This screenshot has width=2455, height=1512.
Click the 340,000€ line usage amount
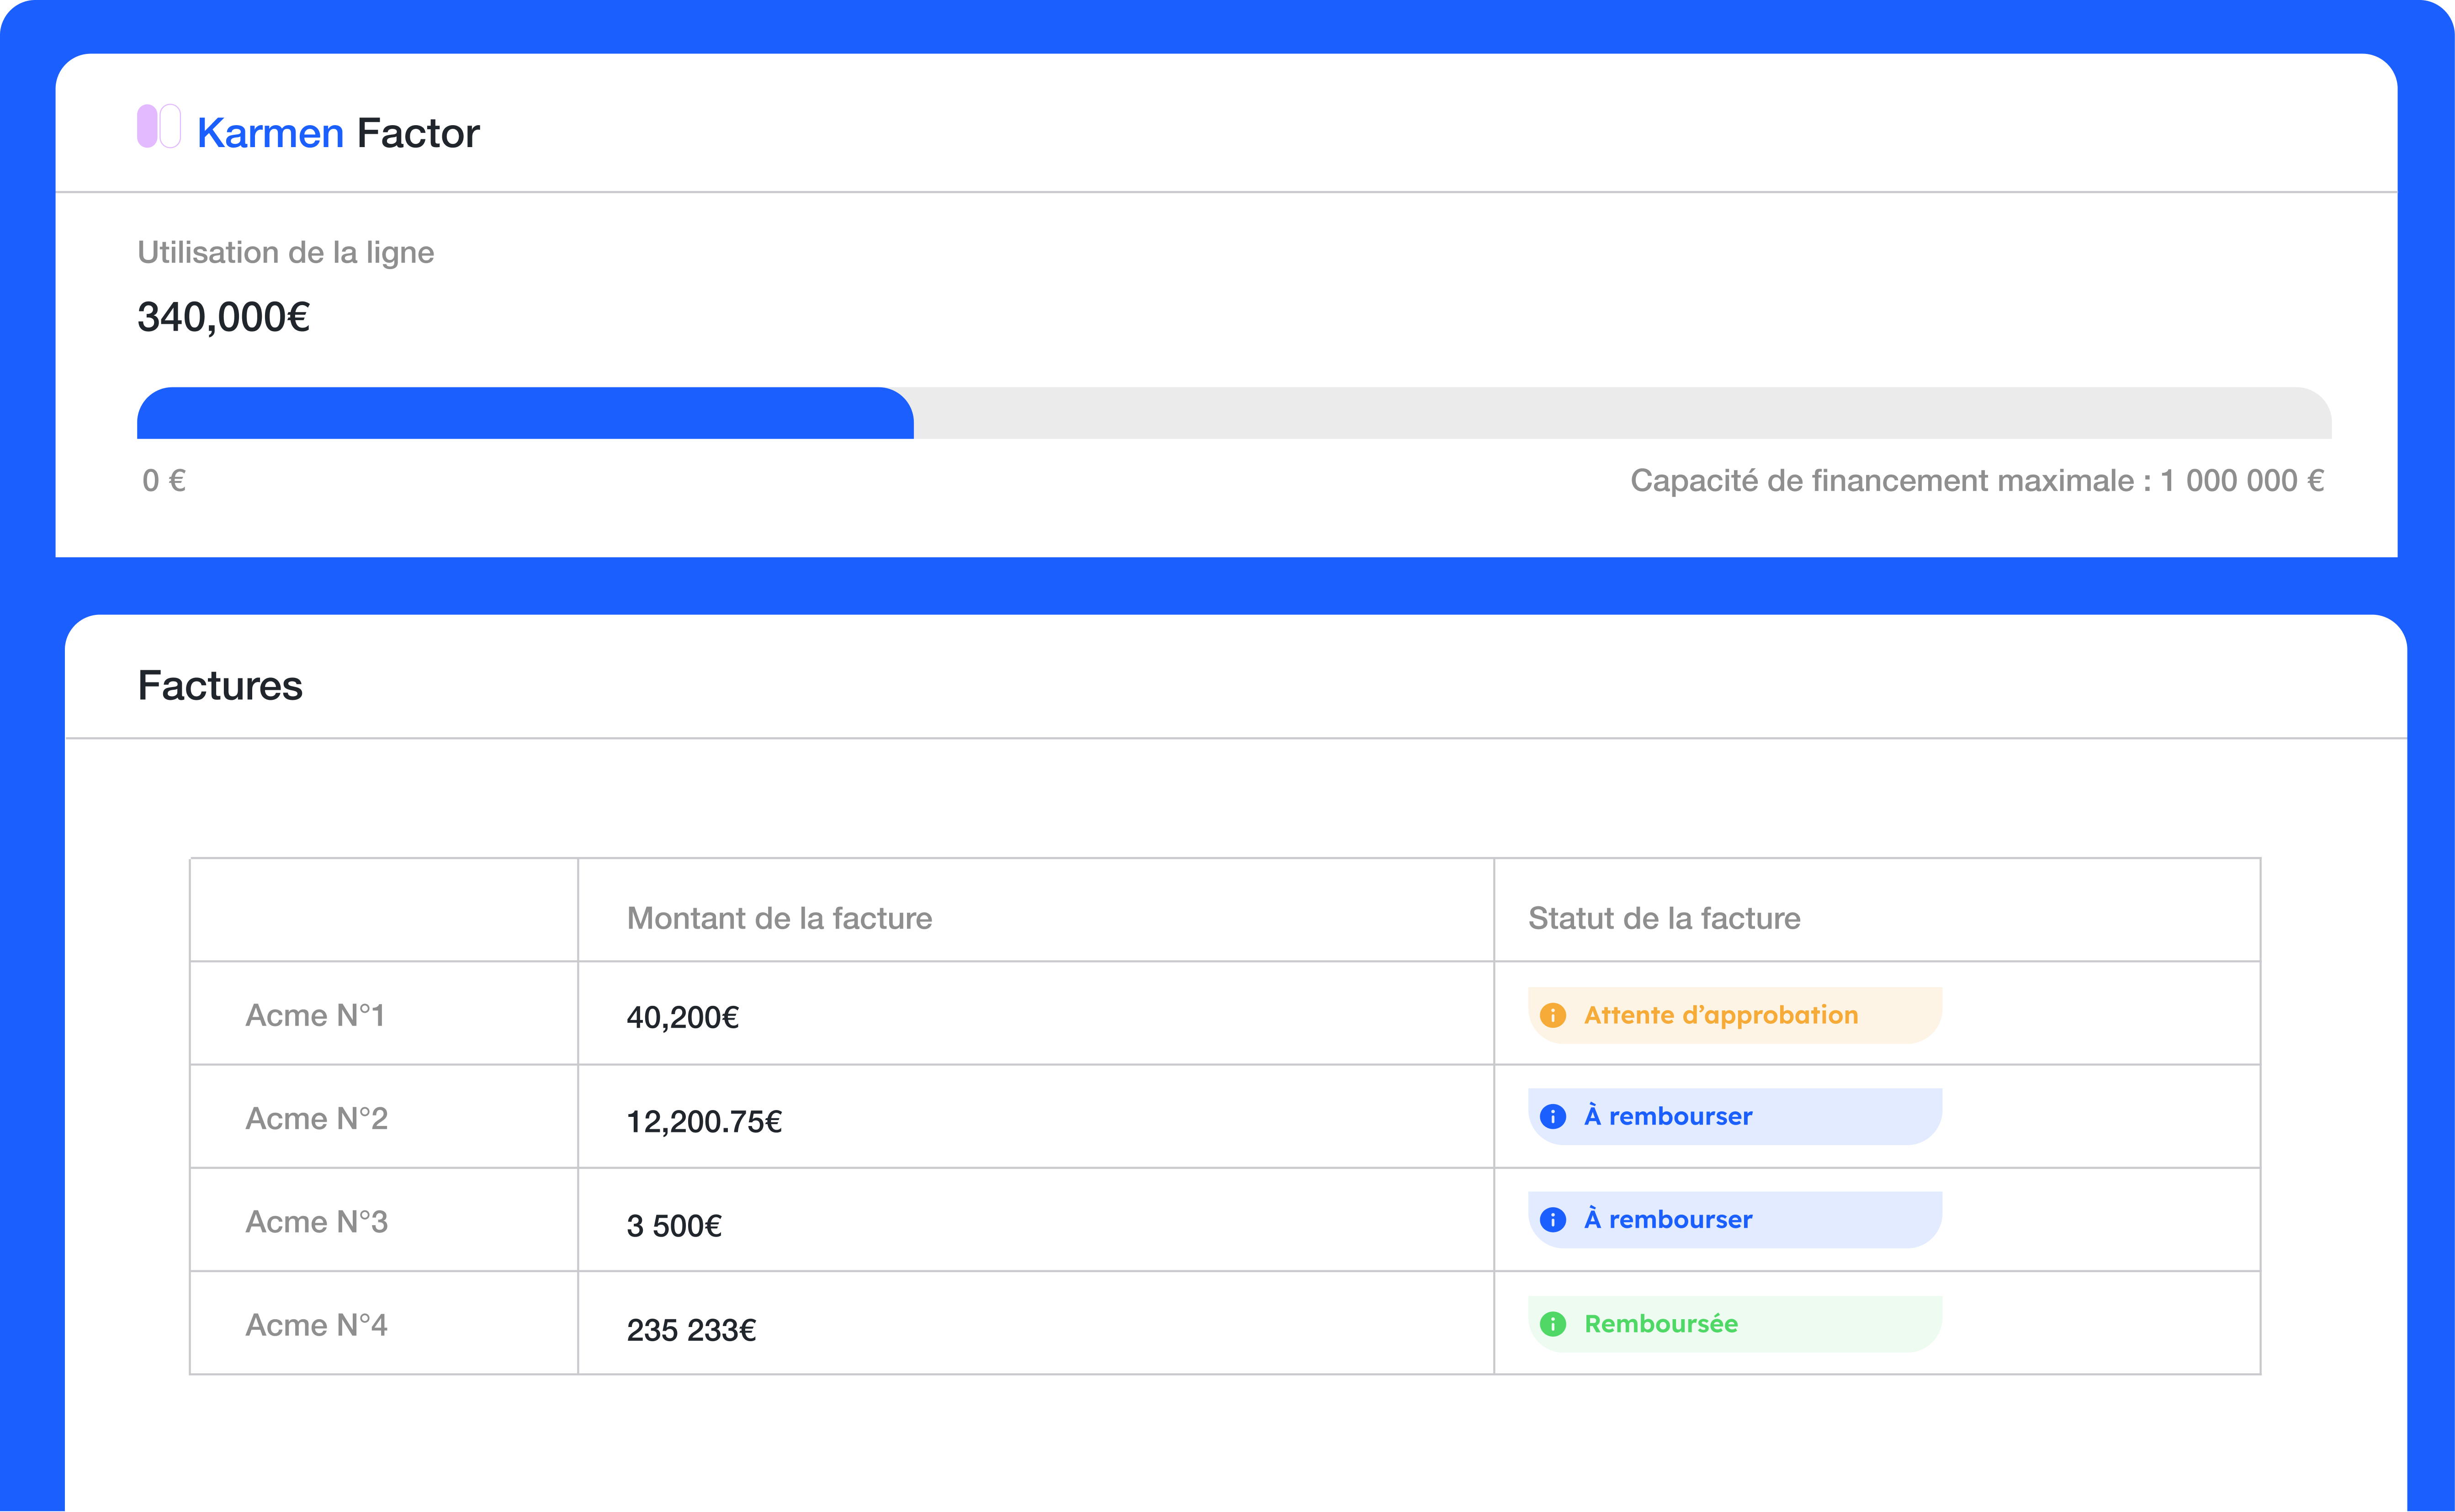pyautogui.click(x=223, y=317)
